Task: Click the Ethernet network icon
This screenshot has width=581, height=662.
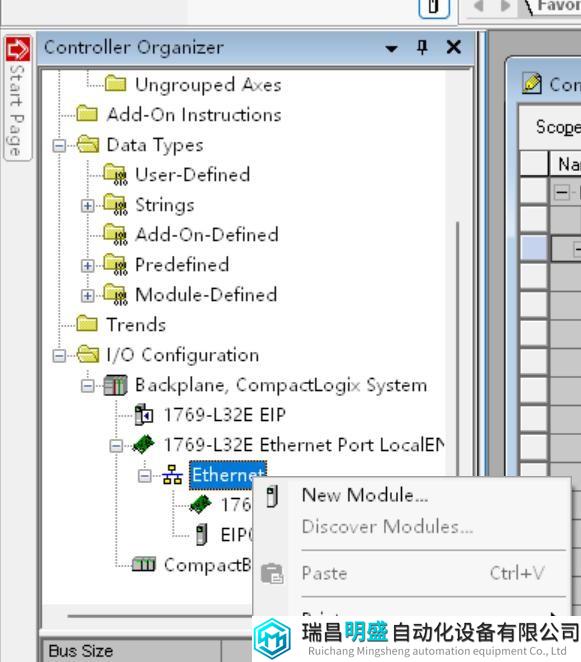Action: [172, 475]
